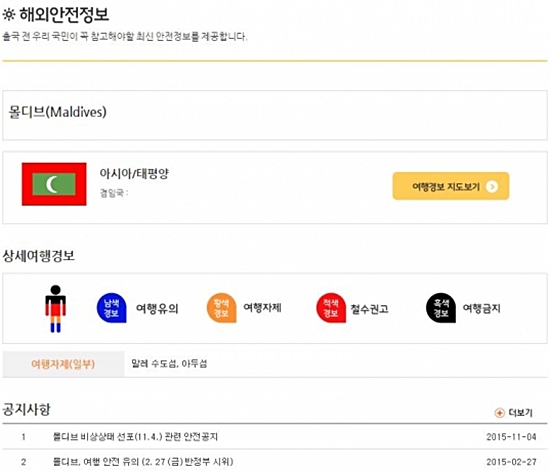Click the 철수권고 label text
The height and width of the screenshot is (471, 550).
click(369, 309)
